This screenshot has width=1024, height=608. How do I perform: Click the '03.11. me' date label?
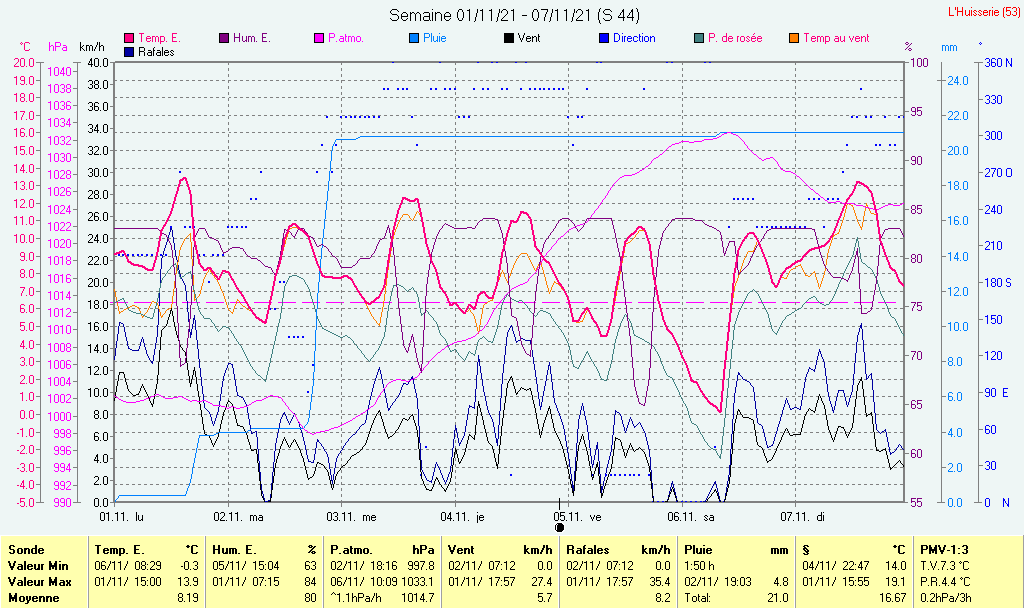click(351, 517)
